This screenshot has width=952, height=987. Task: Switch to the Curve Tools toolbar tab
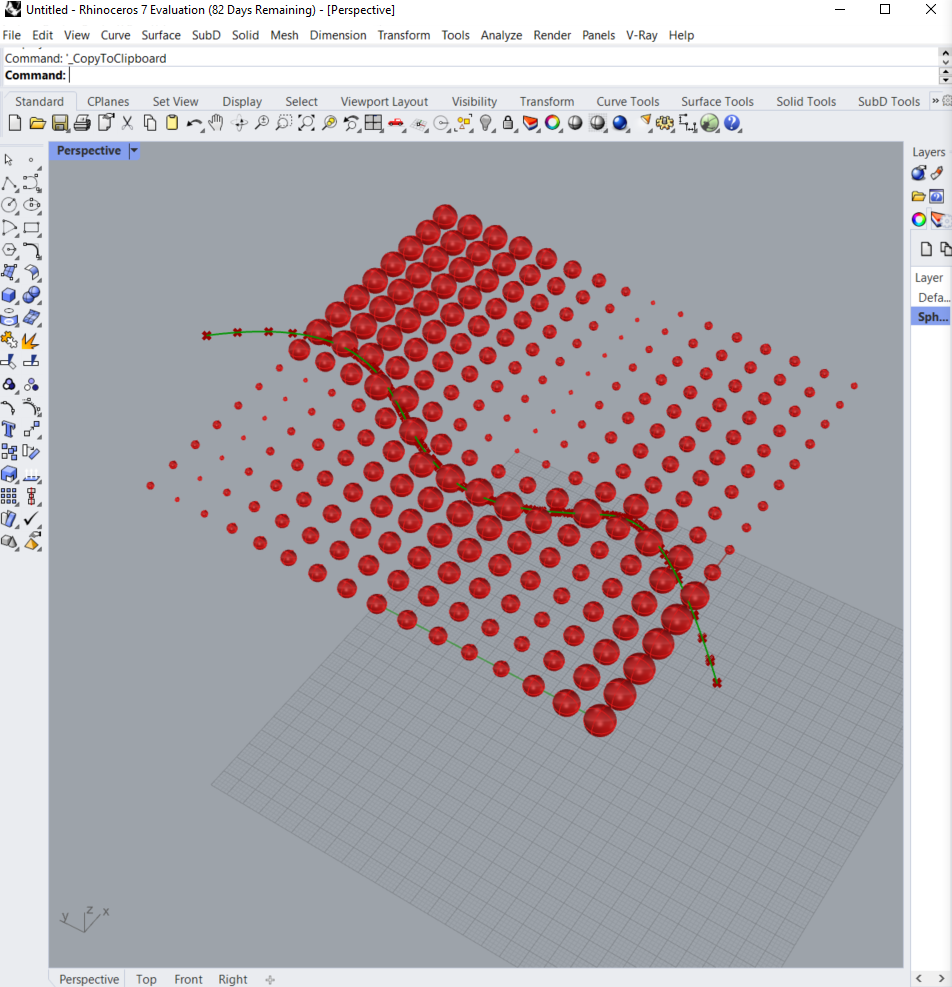coord(628,101)
